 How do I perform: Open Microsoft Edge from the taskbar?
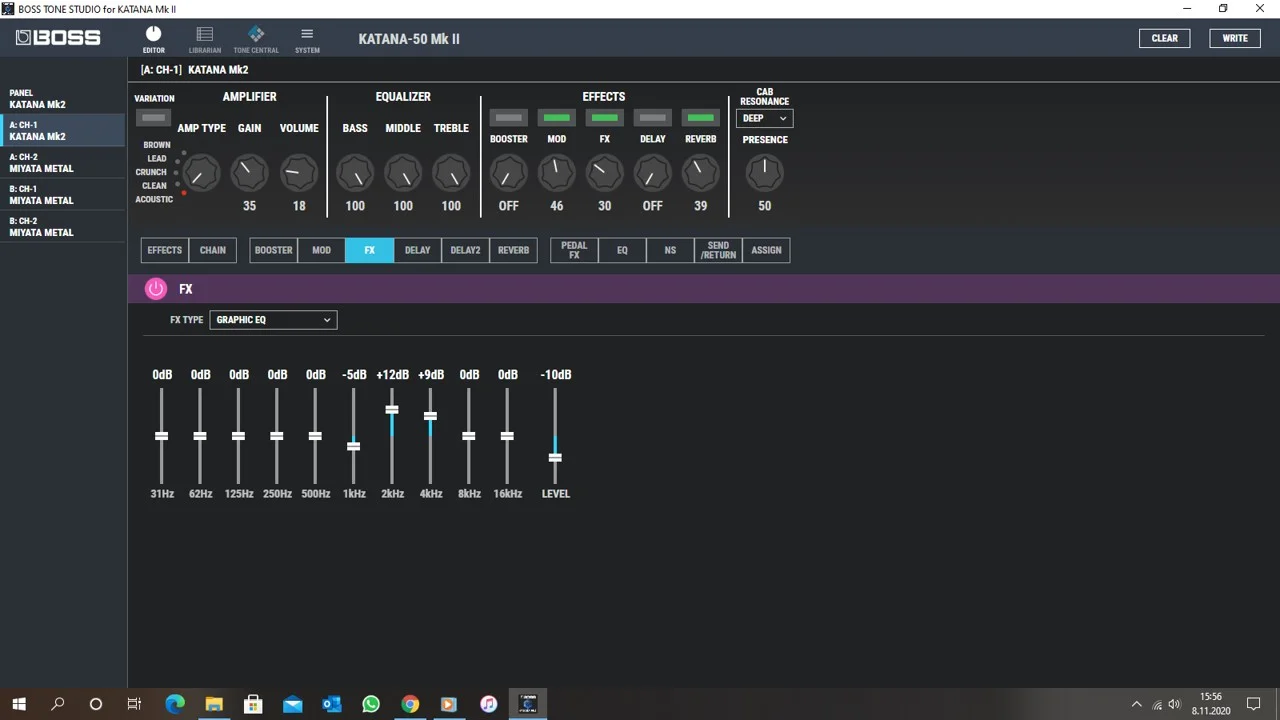coord(175,704)
